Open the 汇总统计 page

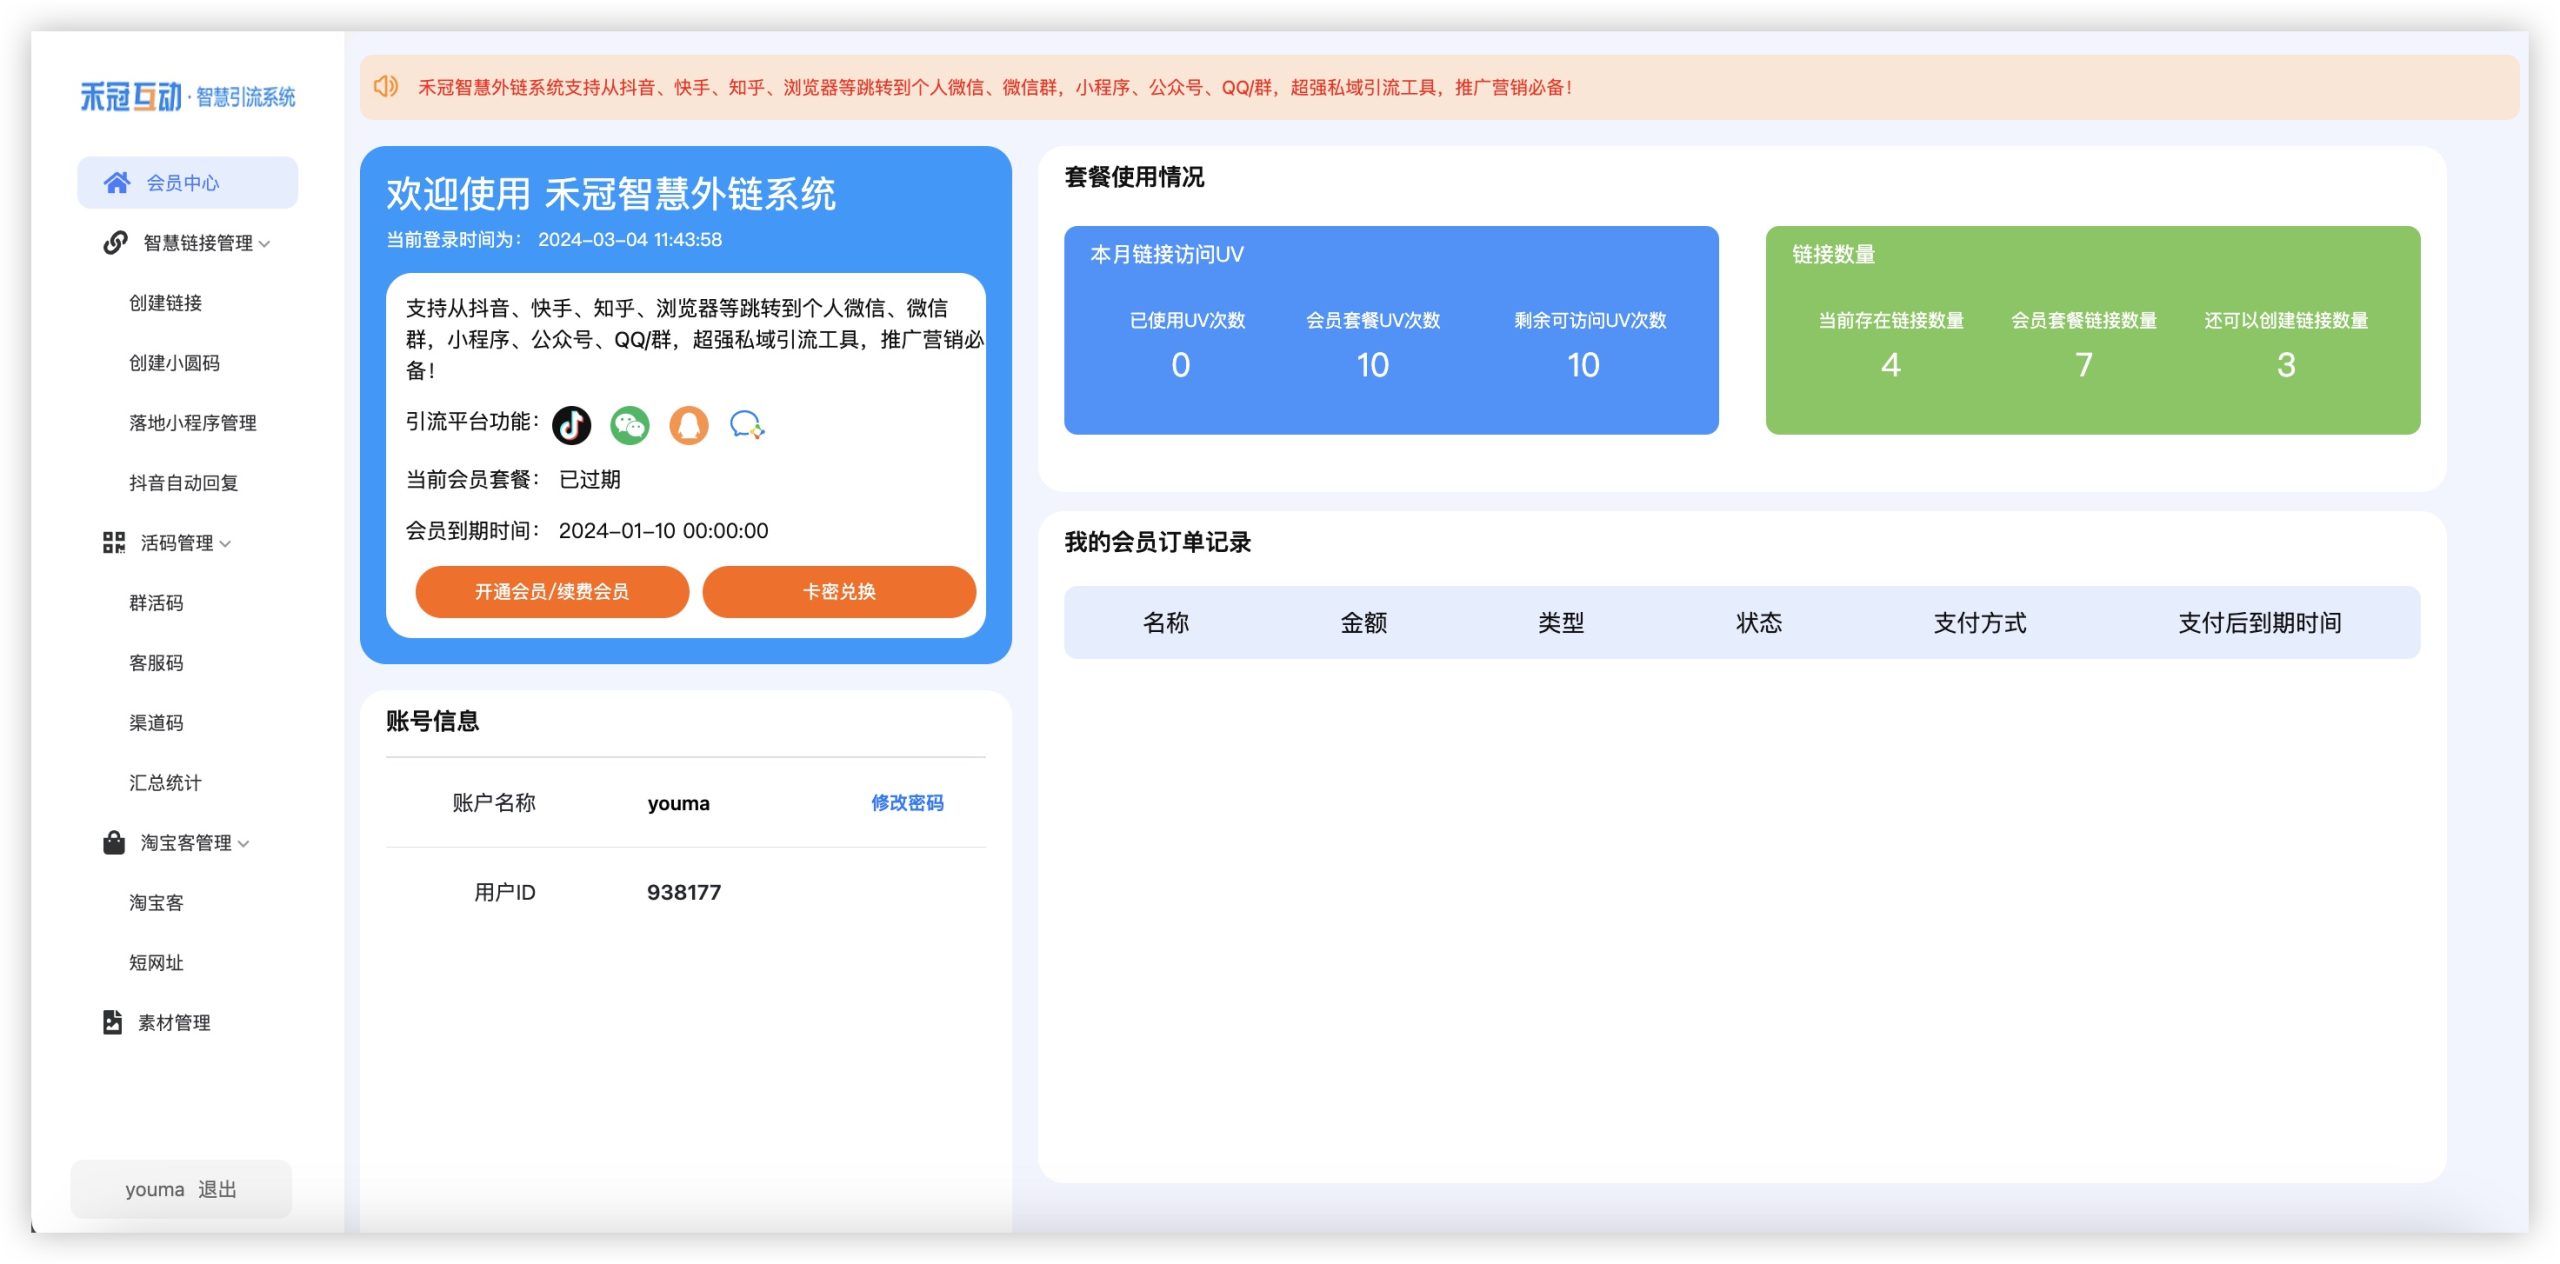(167, 782)
